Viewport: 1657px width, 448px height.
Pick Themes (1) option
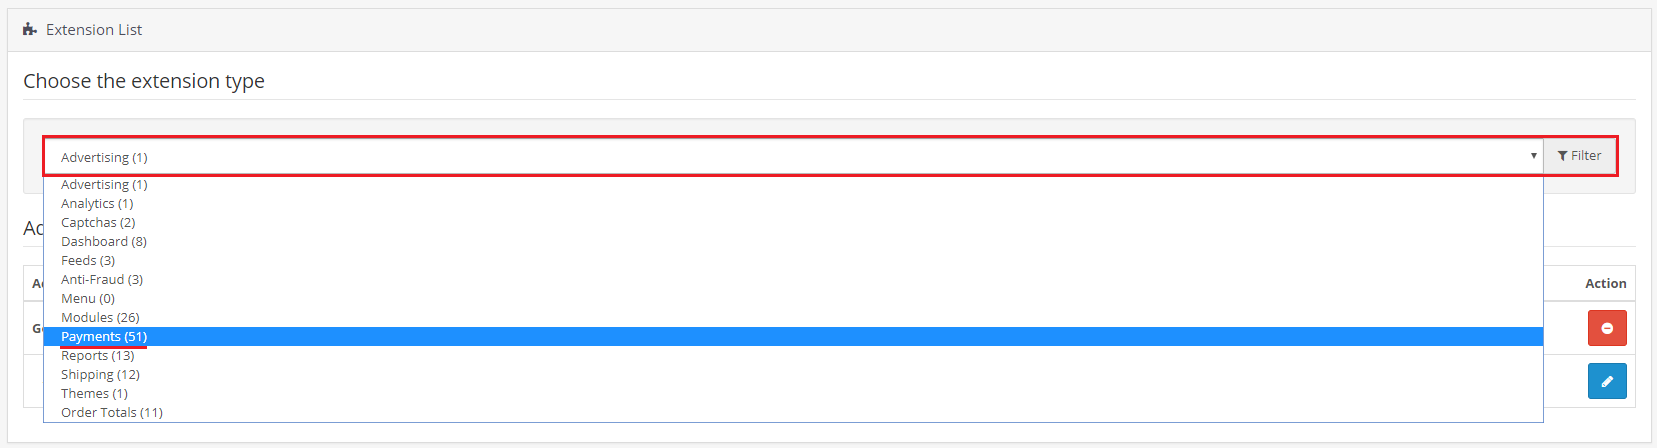tap(94, 394)
